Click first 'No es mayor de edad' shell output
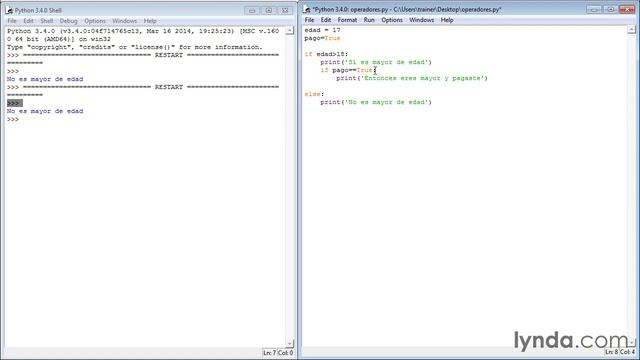Screen dimensions: 640x360 [45, 79]
